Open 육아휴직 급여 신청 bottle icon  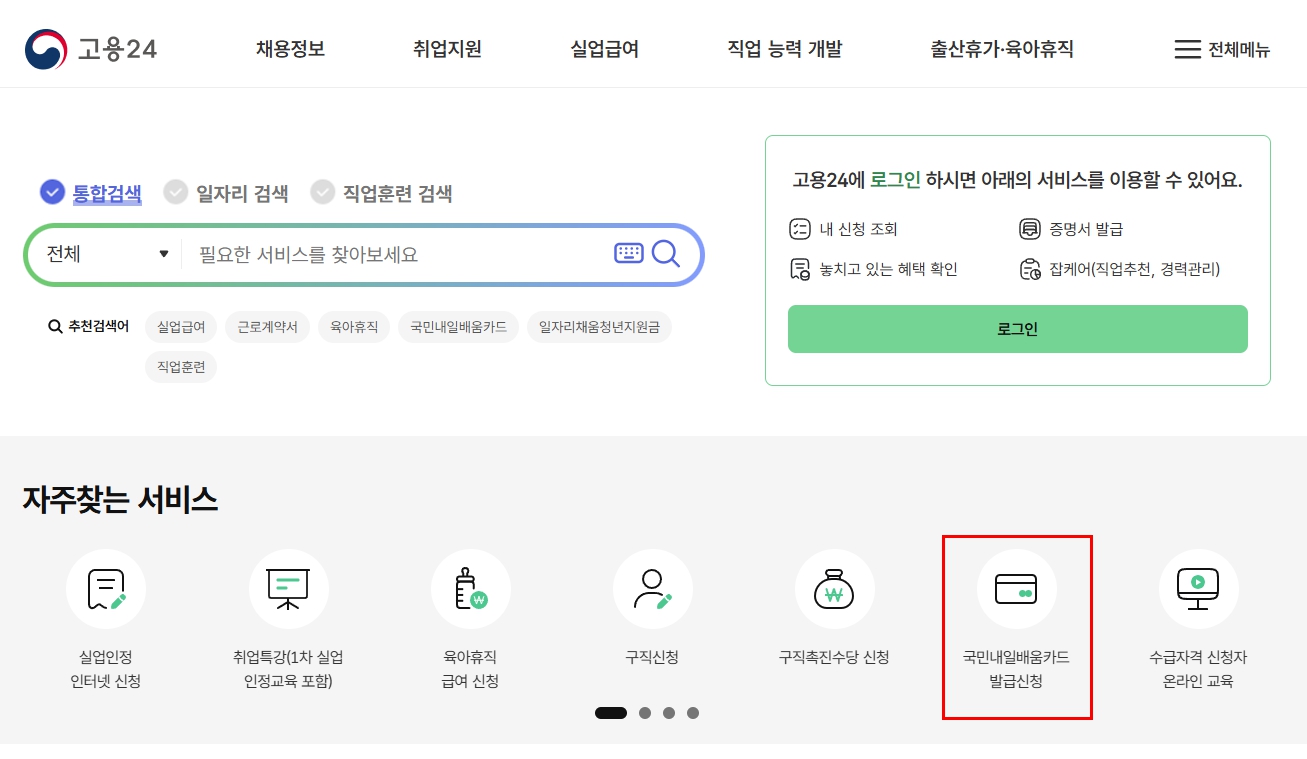coord(470,589)
